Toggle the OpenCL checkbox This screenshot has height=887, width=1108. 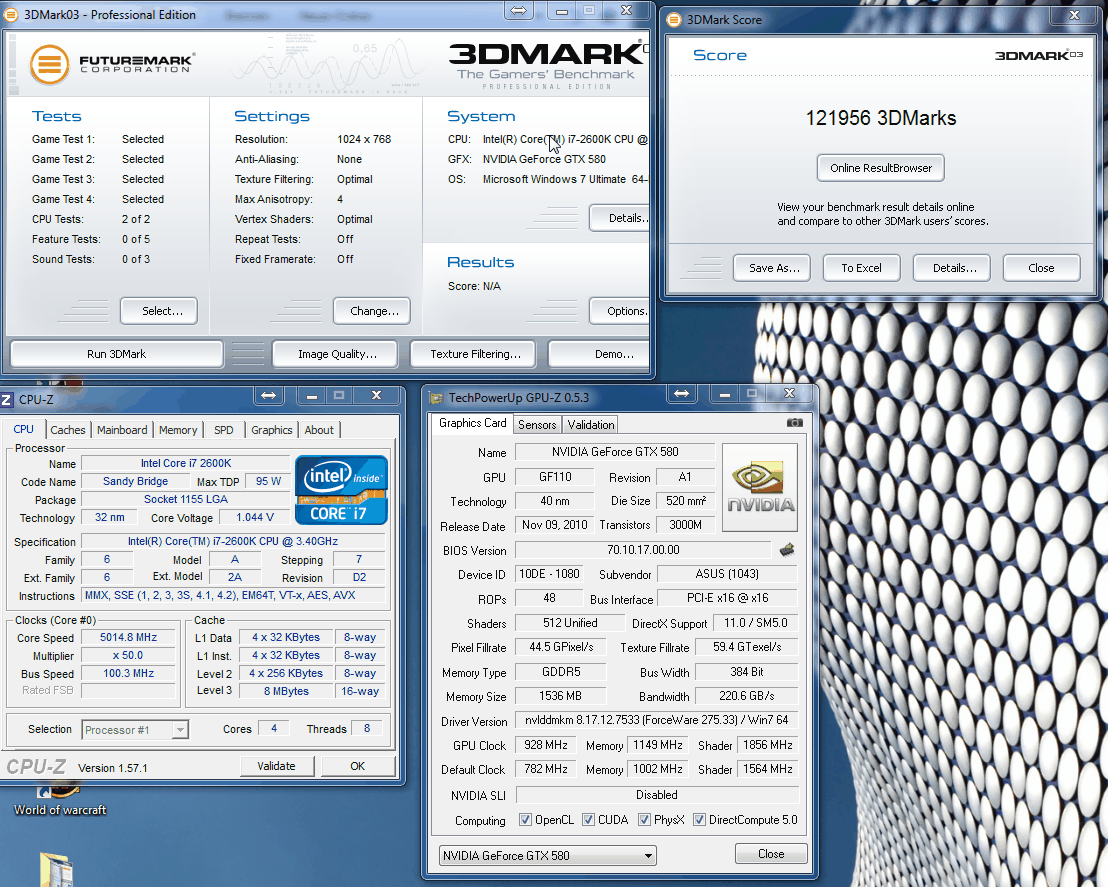526,820
